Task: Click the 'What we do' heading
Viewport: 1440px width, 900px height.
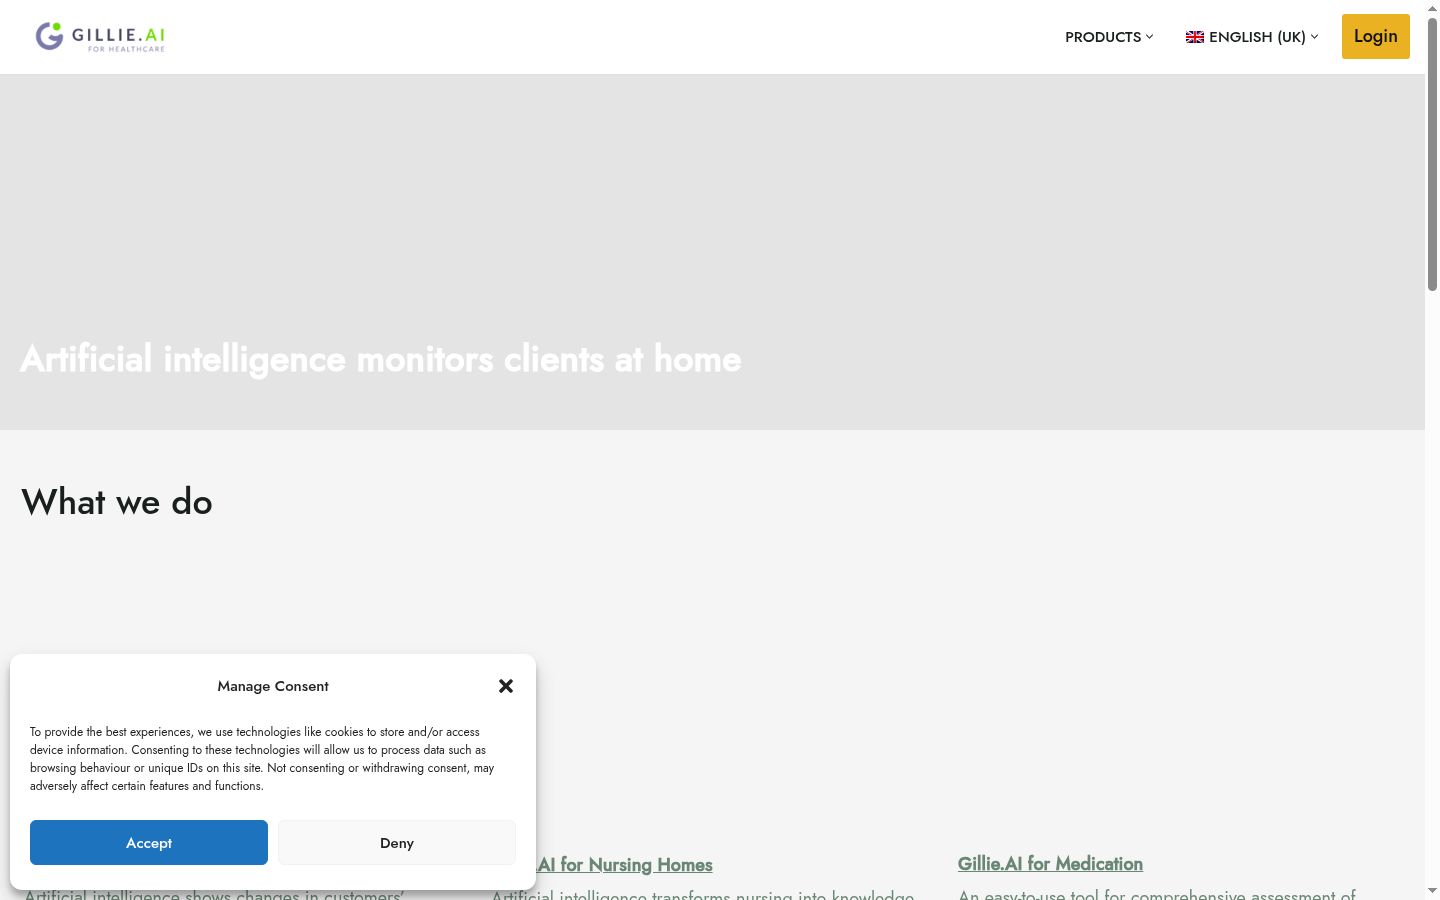Action: click(x=117, y=502)
